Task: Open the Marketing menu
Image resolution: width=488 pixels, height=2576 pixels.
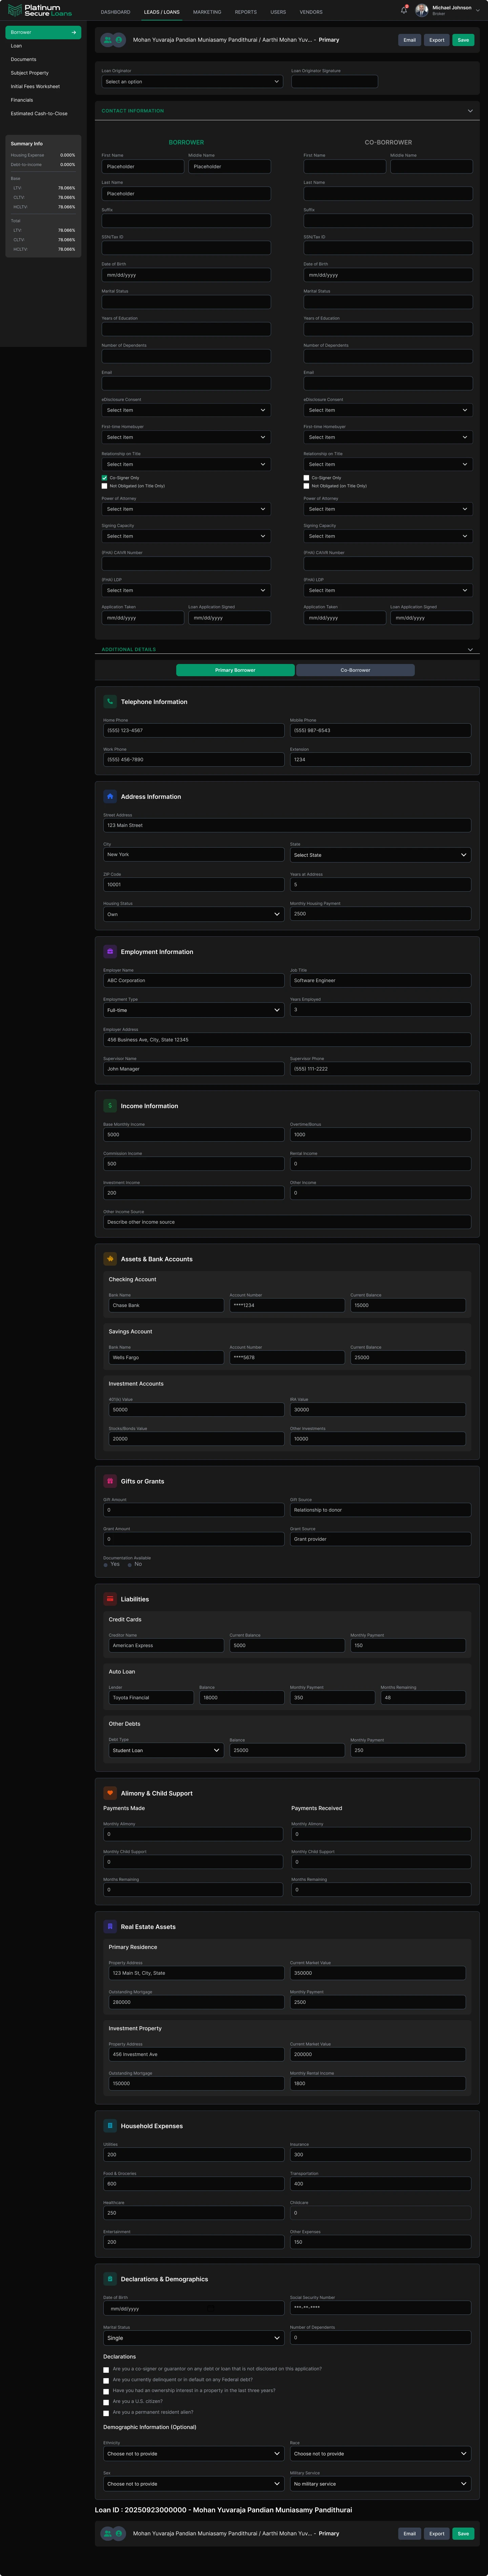Action: 207,12
